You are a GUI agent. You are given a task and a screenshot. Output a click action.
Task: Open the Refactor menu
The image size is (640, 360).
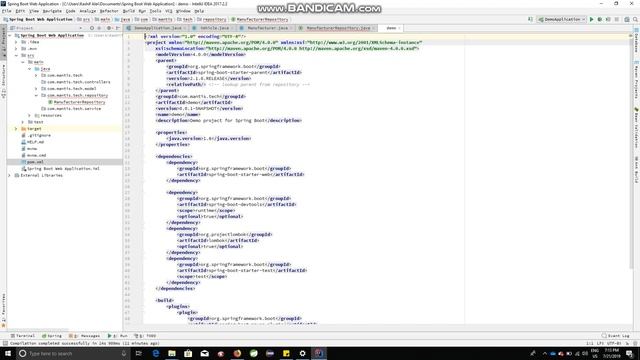coord(109,11)
